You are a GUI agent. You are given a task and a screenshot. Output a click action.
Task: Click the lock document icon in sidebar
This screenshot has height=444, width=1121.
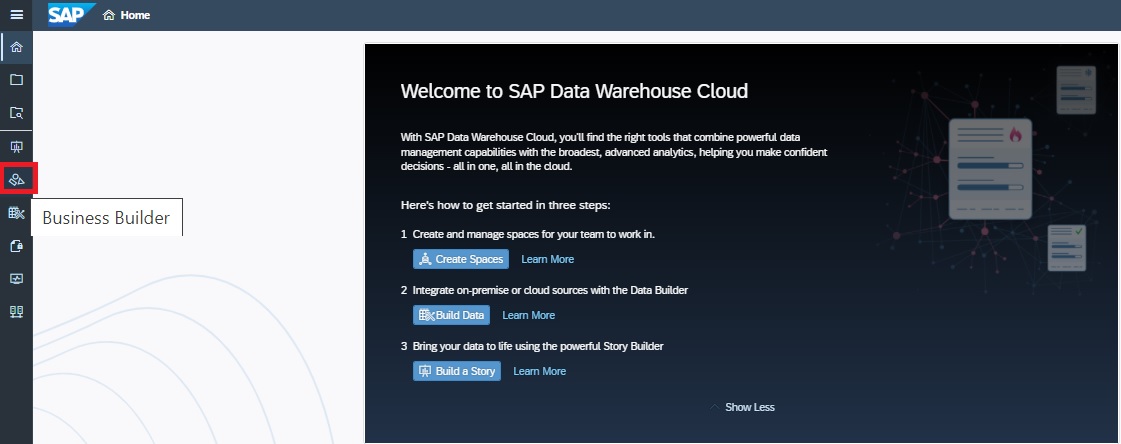[x=16, y=246]
